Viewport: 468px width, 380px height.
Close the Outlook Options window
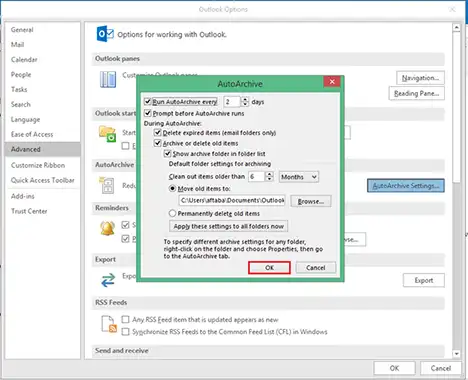tap(452, 9)
